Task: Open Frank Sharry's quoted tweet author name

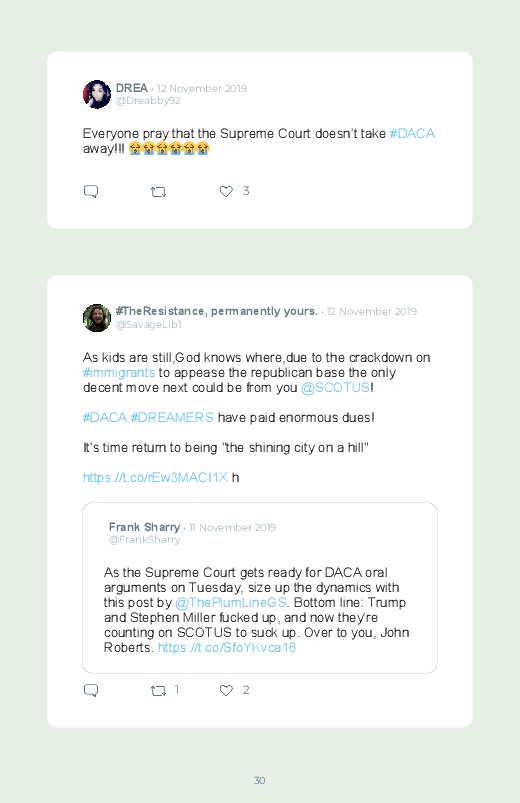Action: click(144, 527)
